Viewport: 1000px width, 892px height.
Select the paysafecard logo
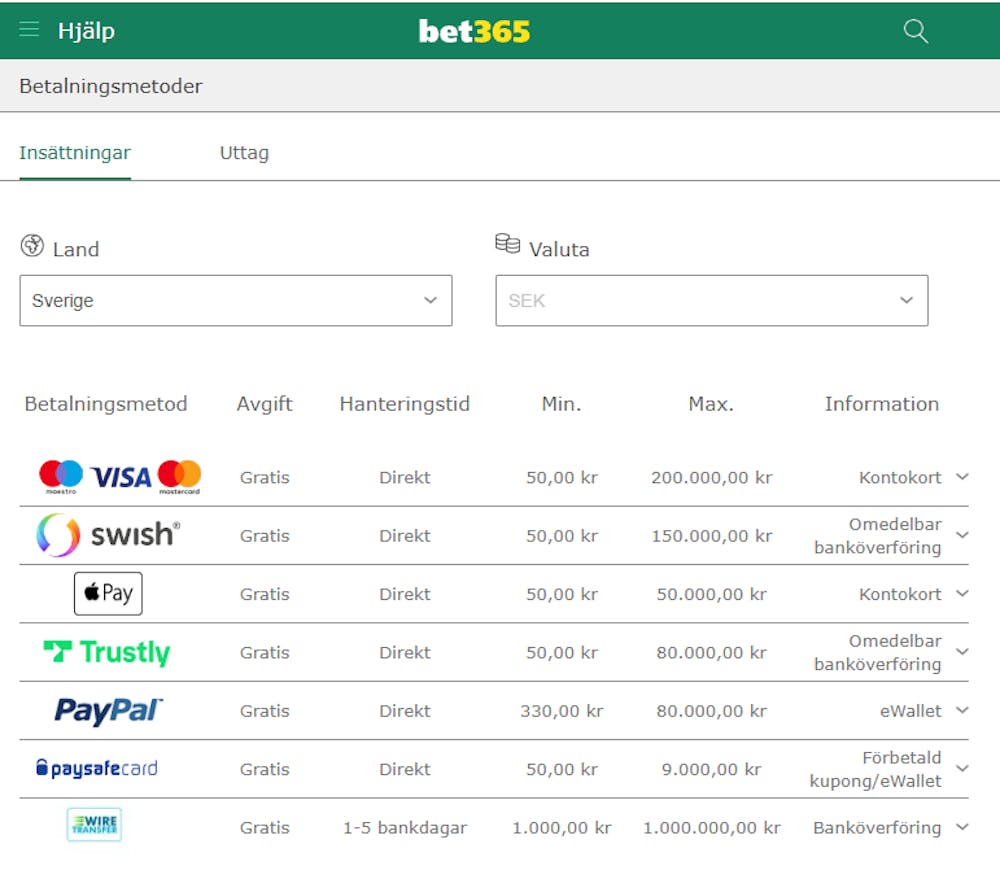pos(97,768)
